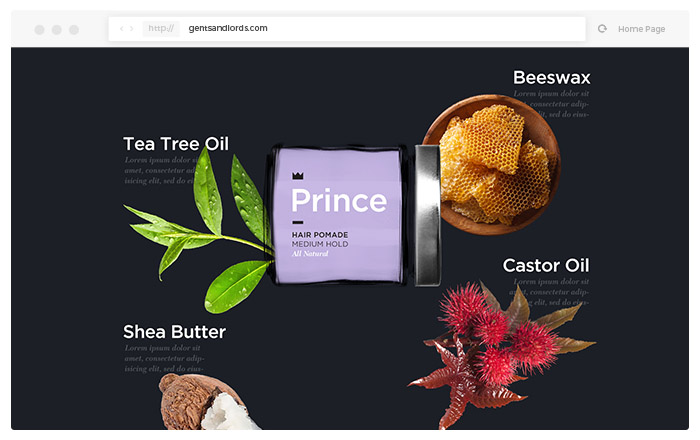Click the silver jar lid
The image size is (700, 440).
427,215
